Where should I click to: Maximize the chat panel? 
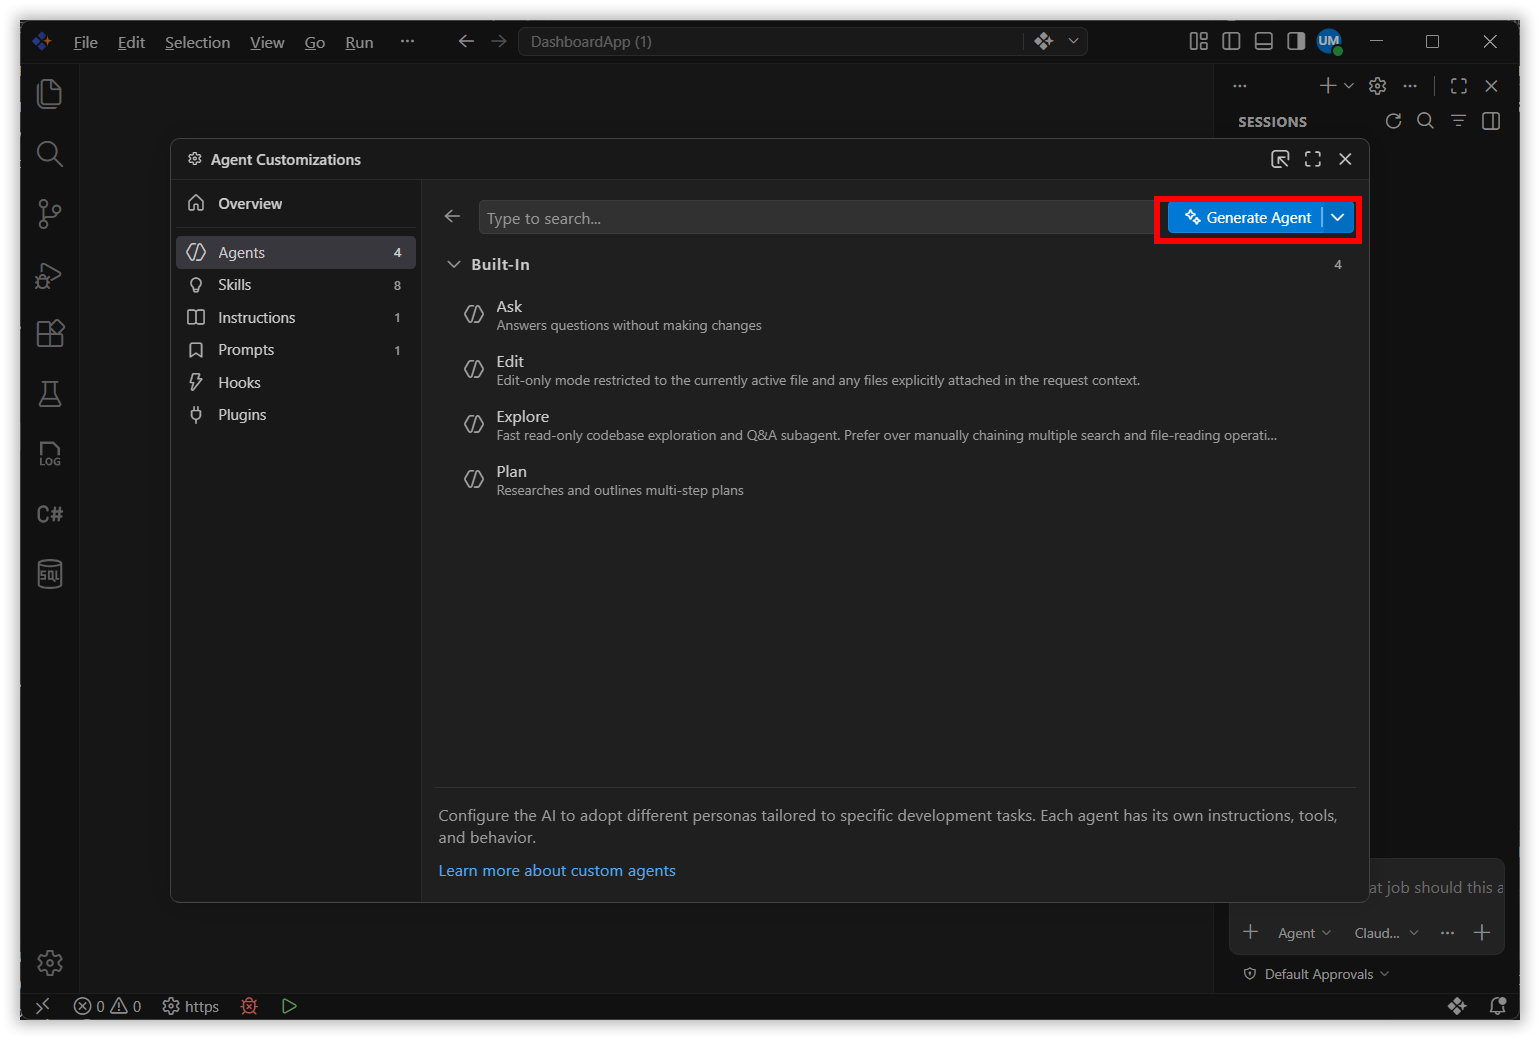[1459, 86]
